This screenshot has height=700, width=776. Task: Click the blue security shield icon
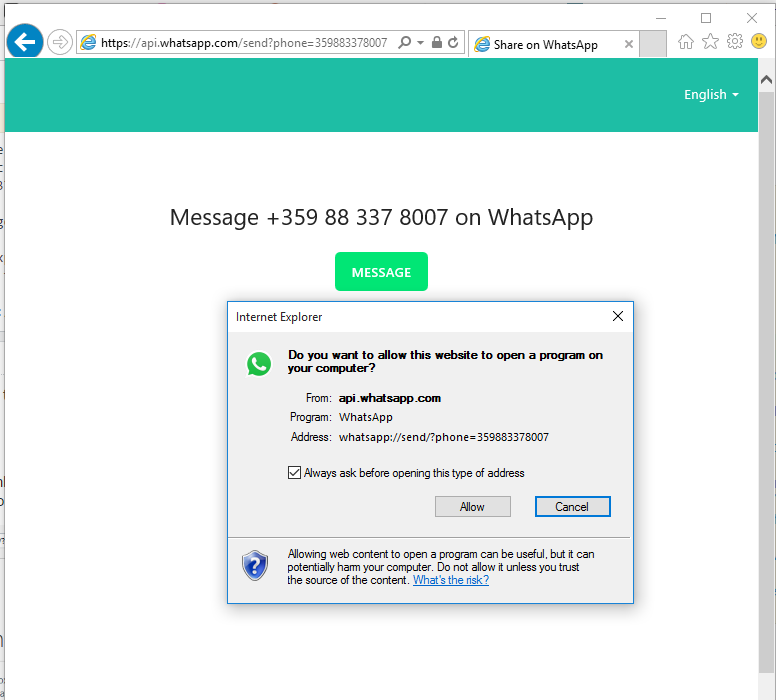pyautogui.click(x=255, y=565)
